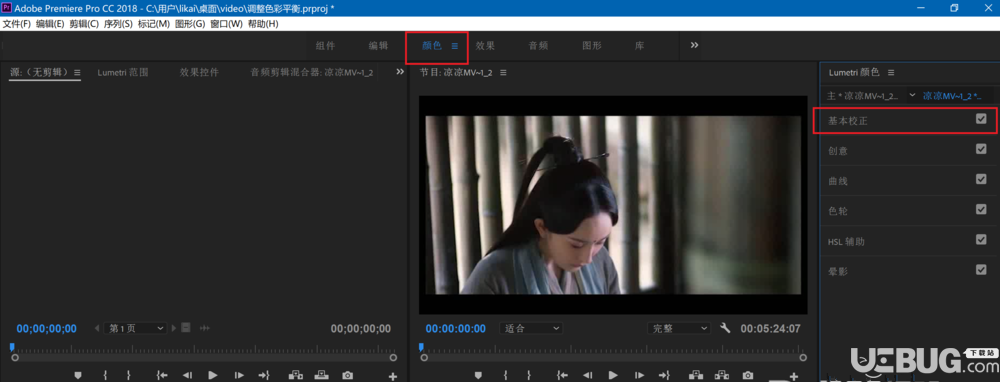1000x382 pixels.
Task: Switch to 音频 workspace
Action: 538,46
